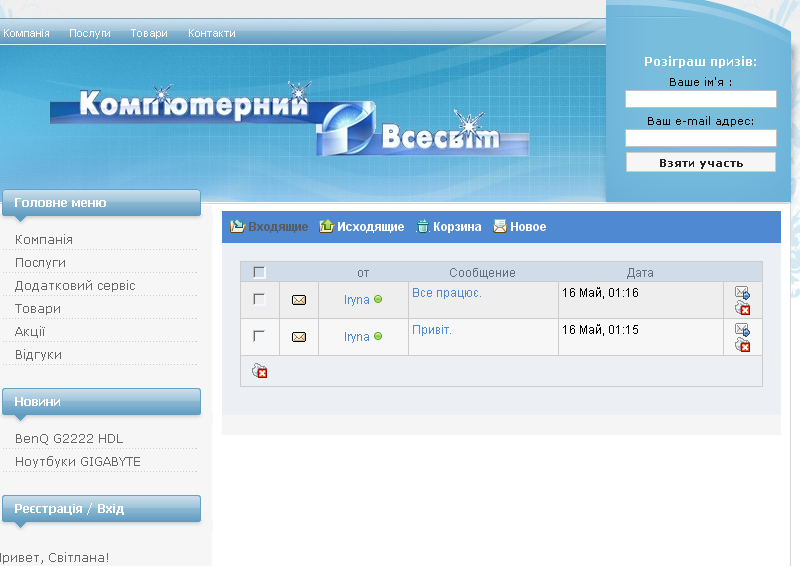Screen dimensions: 800x566
Task: Focus the Ваше ім'я input field
Action: click(x=701, y=99)
